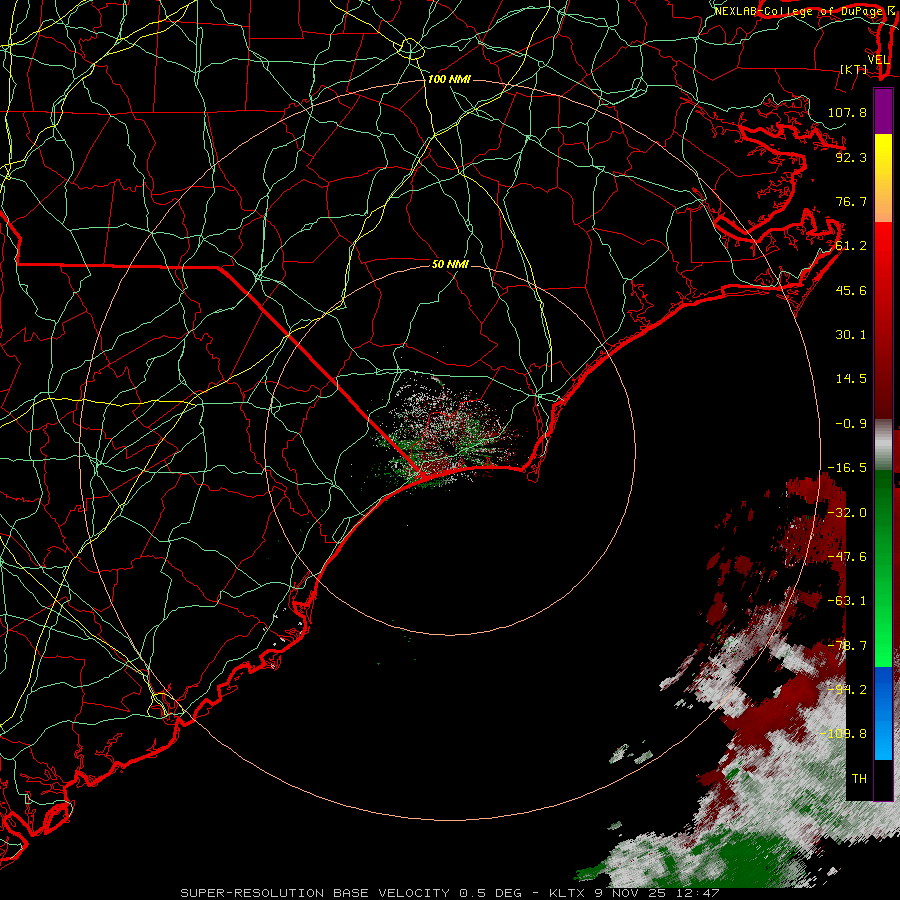Screen dimensions: 900x900
Task: Click the -32.0 value on velocity scale
Action: click(847, 513)
